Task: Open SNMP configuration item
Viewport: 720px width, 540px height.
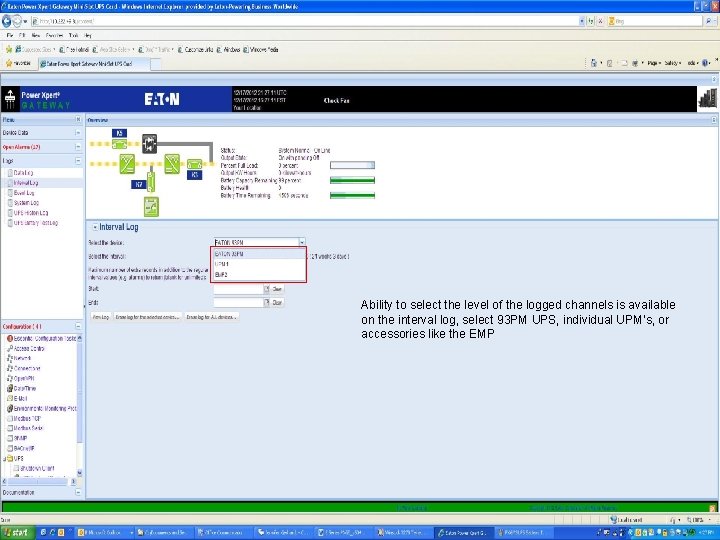Action: pyautogui.click(x=17, y=438)
